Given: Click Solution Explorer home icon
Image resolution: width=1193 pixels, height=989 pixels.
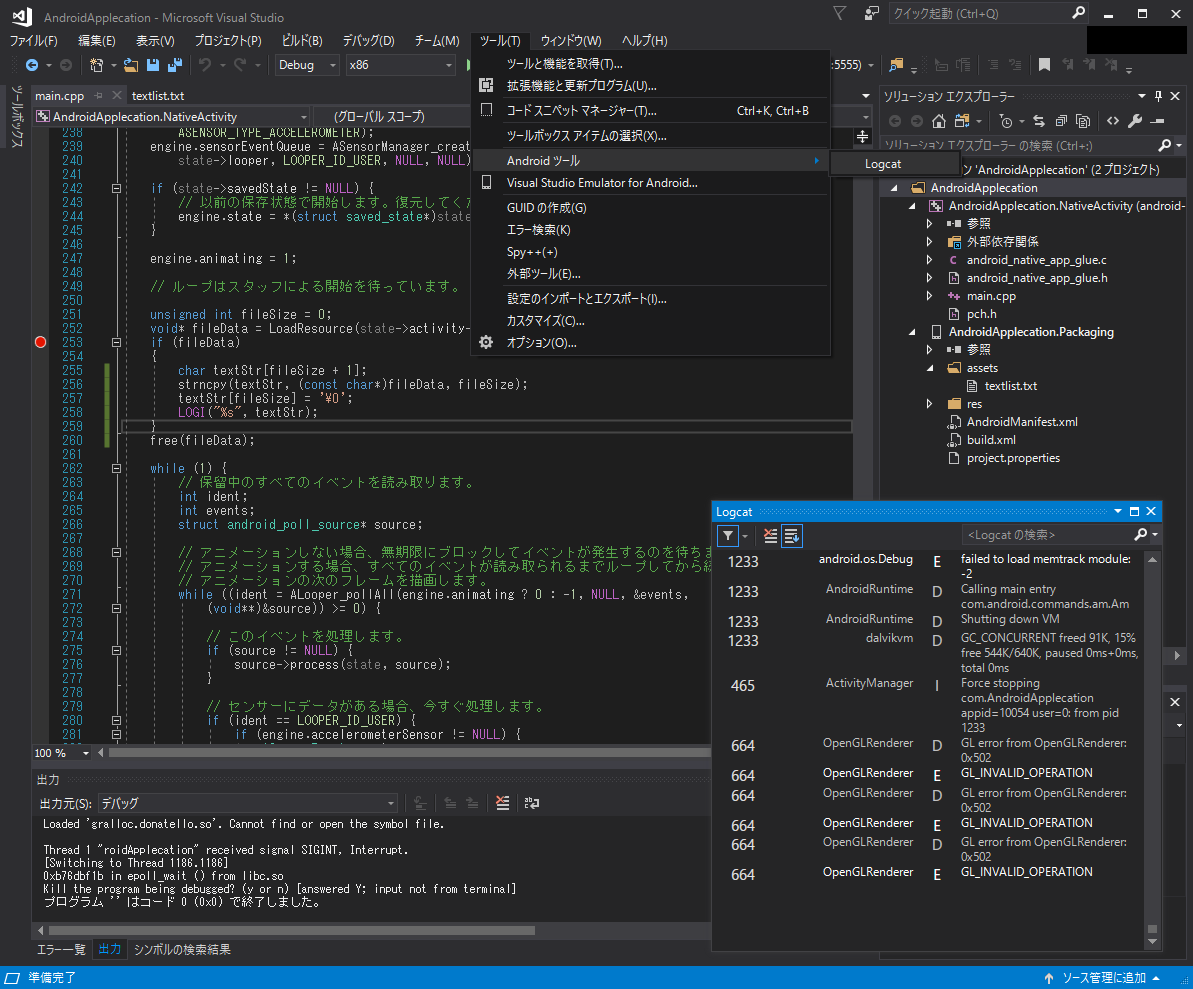Looking at the screenshot, I should coord(939,121).
